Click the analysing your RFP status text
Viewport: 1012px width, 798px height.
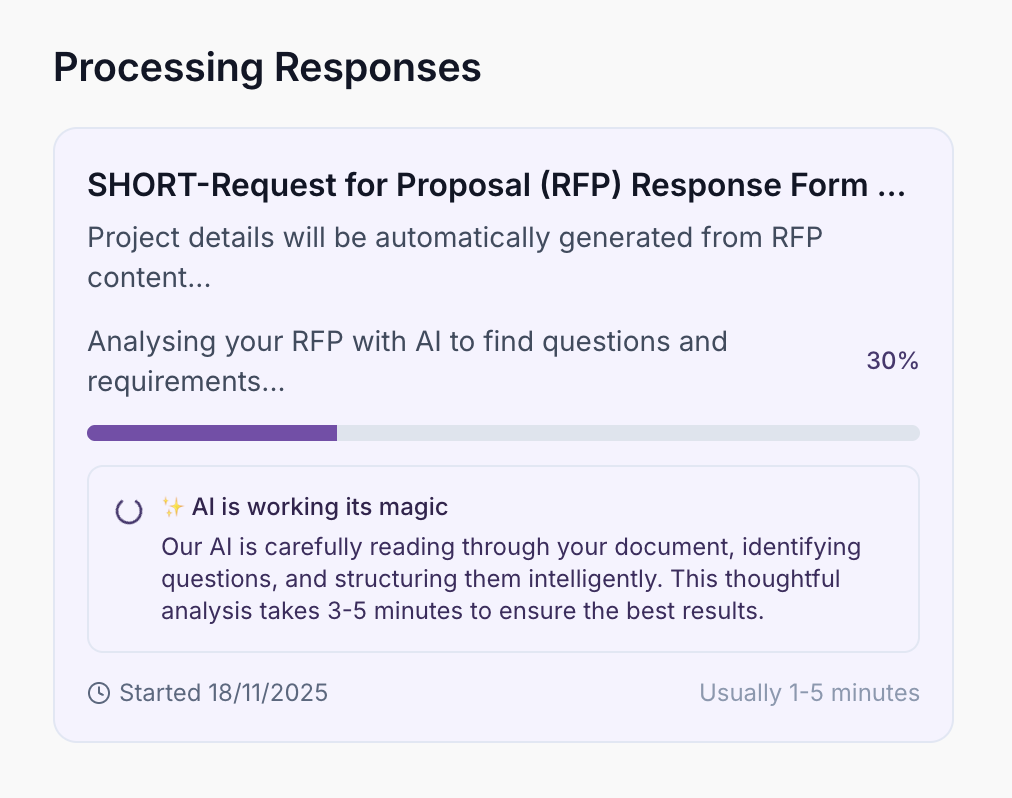coord(408,361)
